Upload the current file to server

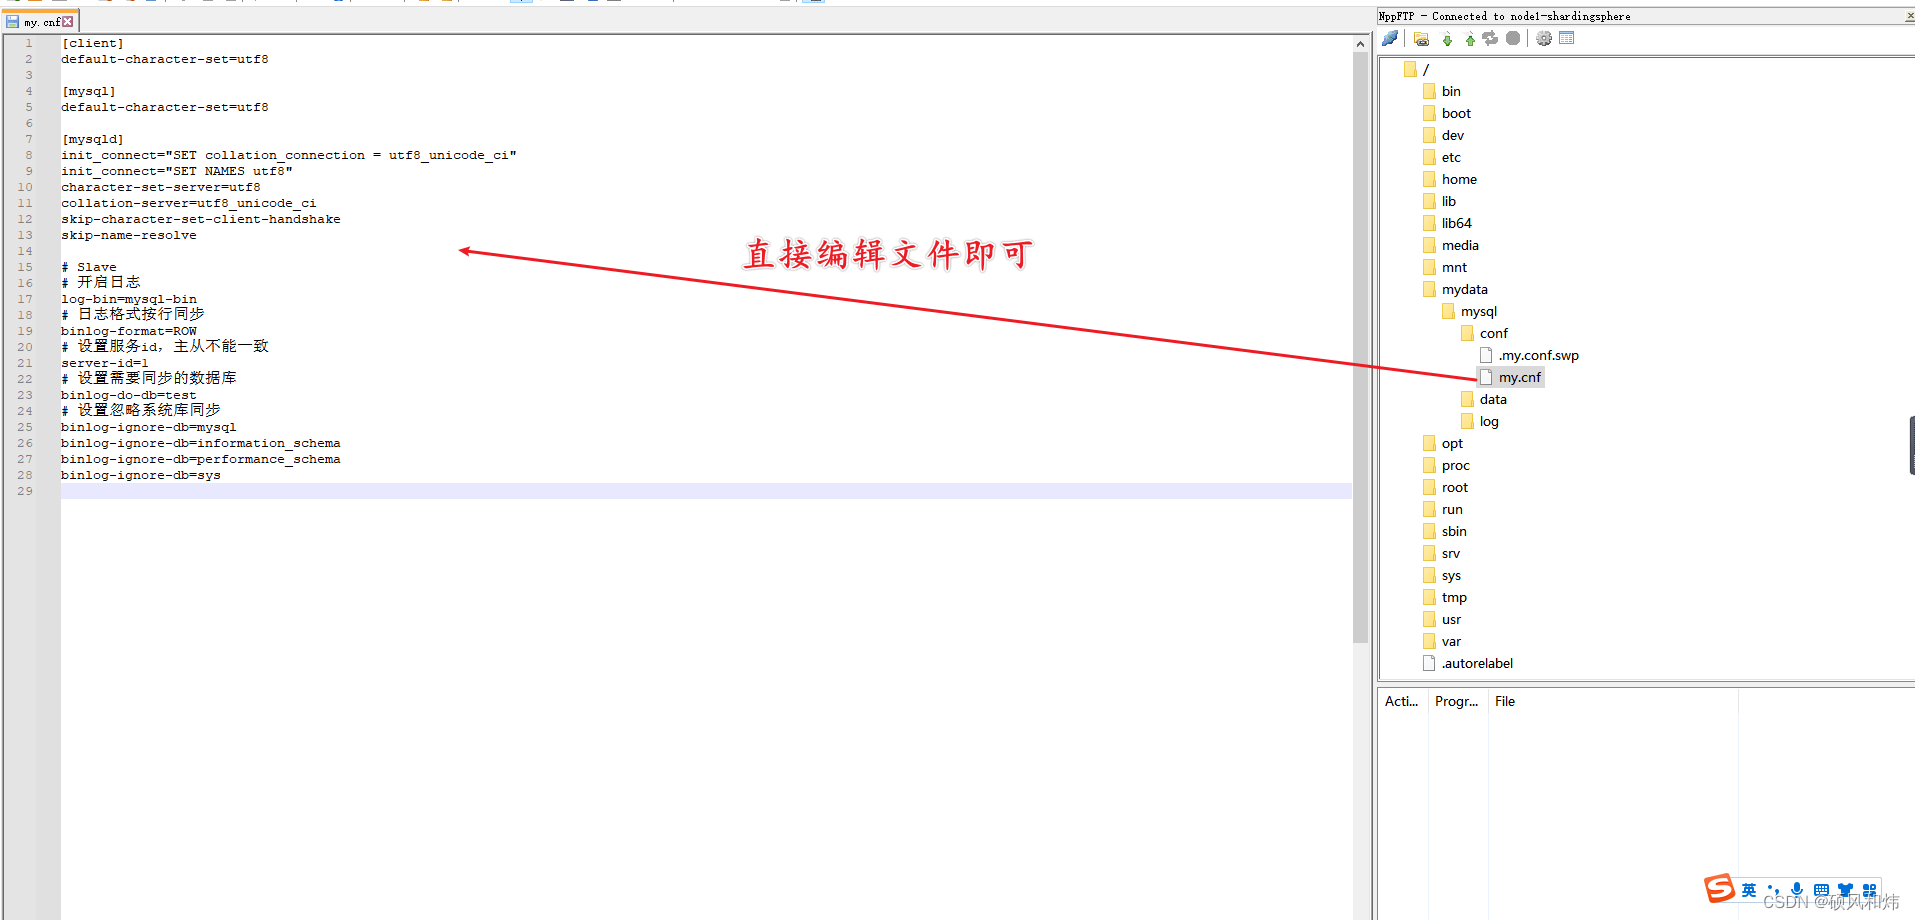click(1469, 38)
